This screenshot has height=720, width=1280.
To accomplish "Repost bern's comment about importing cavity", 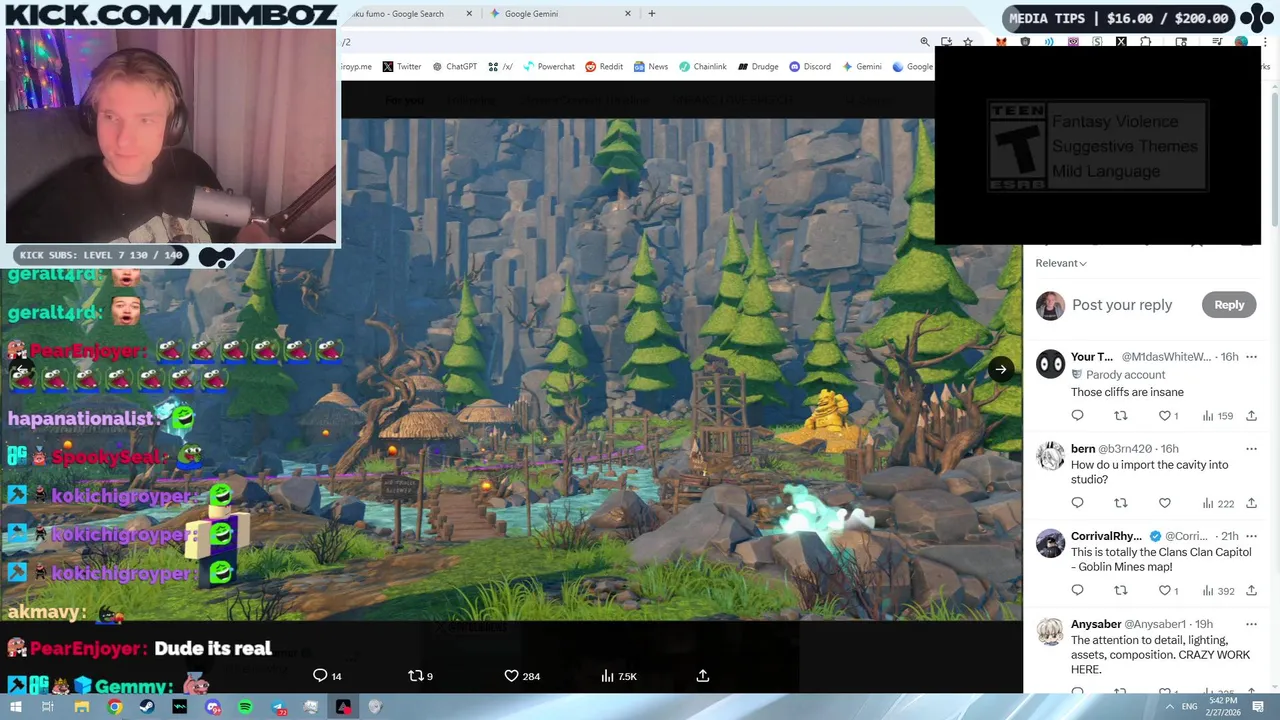I will click(1121, 503).
